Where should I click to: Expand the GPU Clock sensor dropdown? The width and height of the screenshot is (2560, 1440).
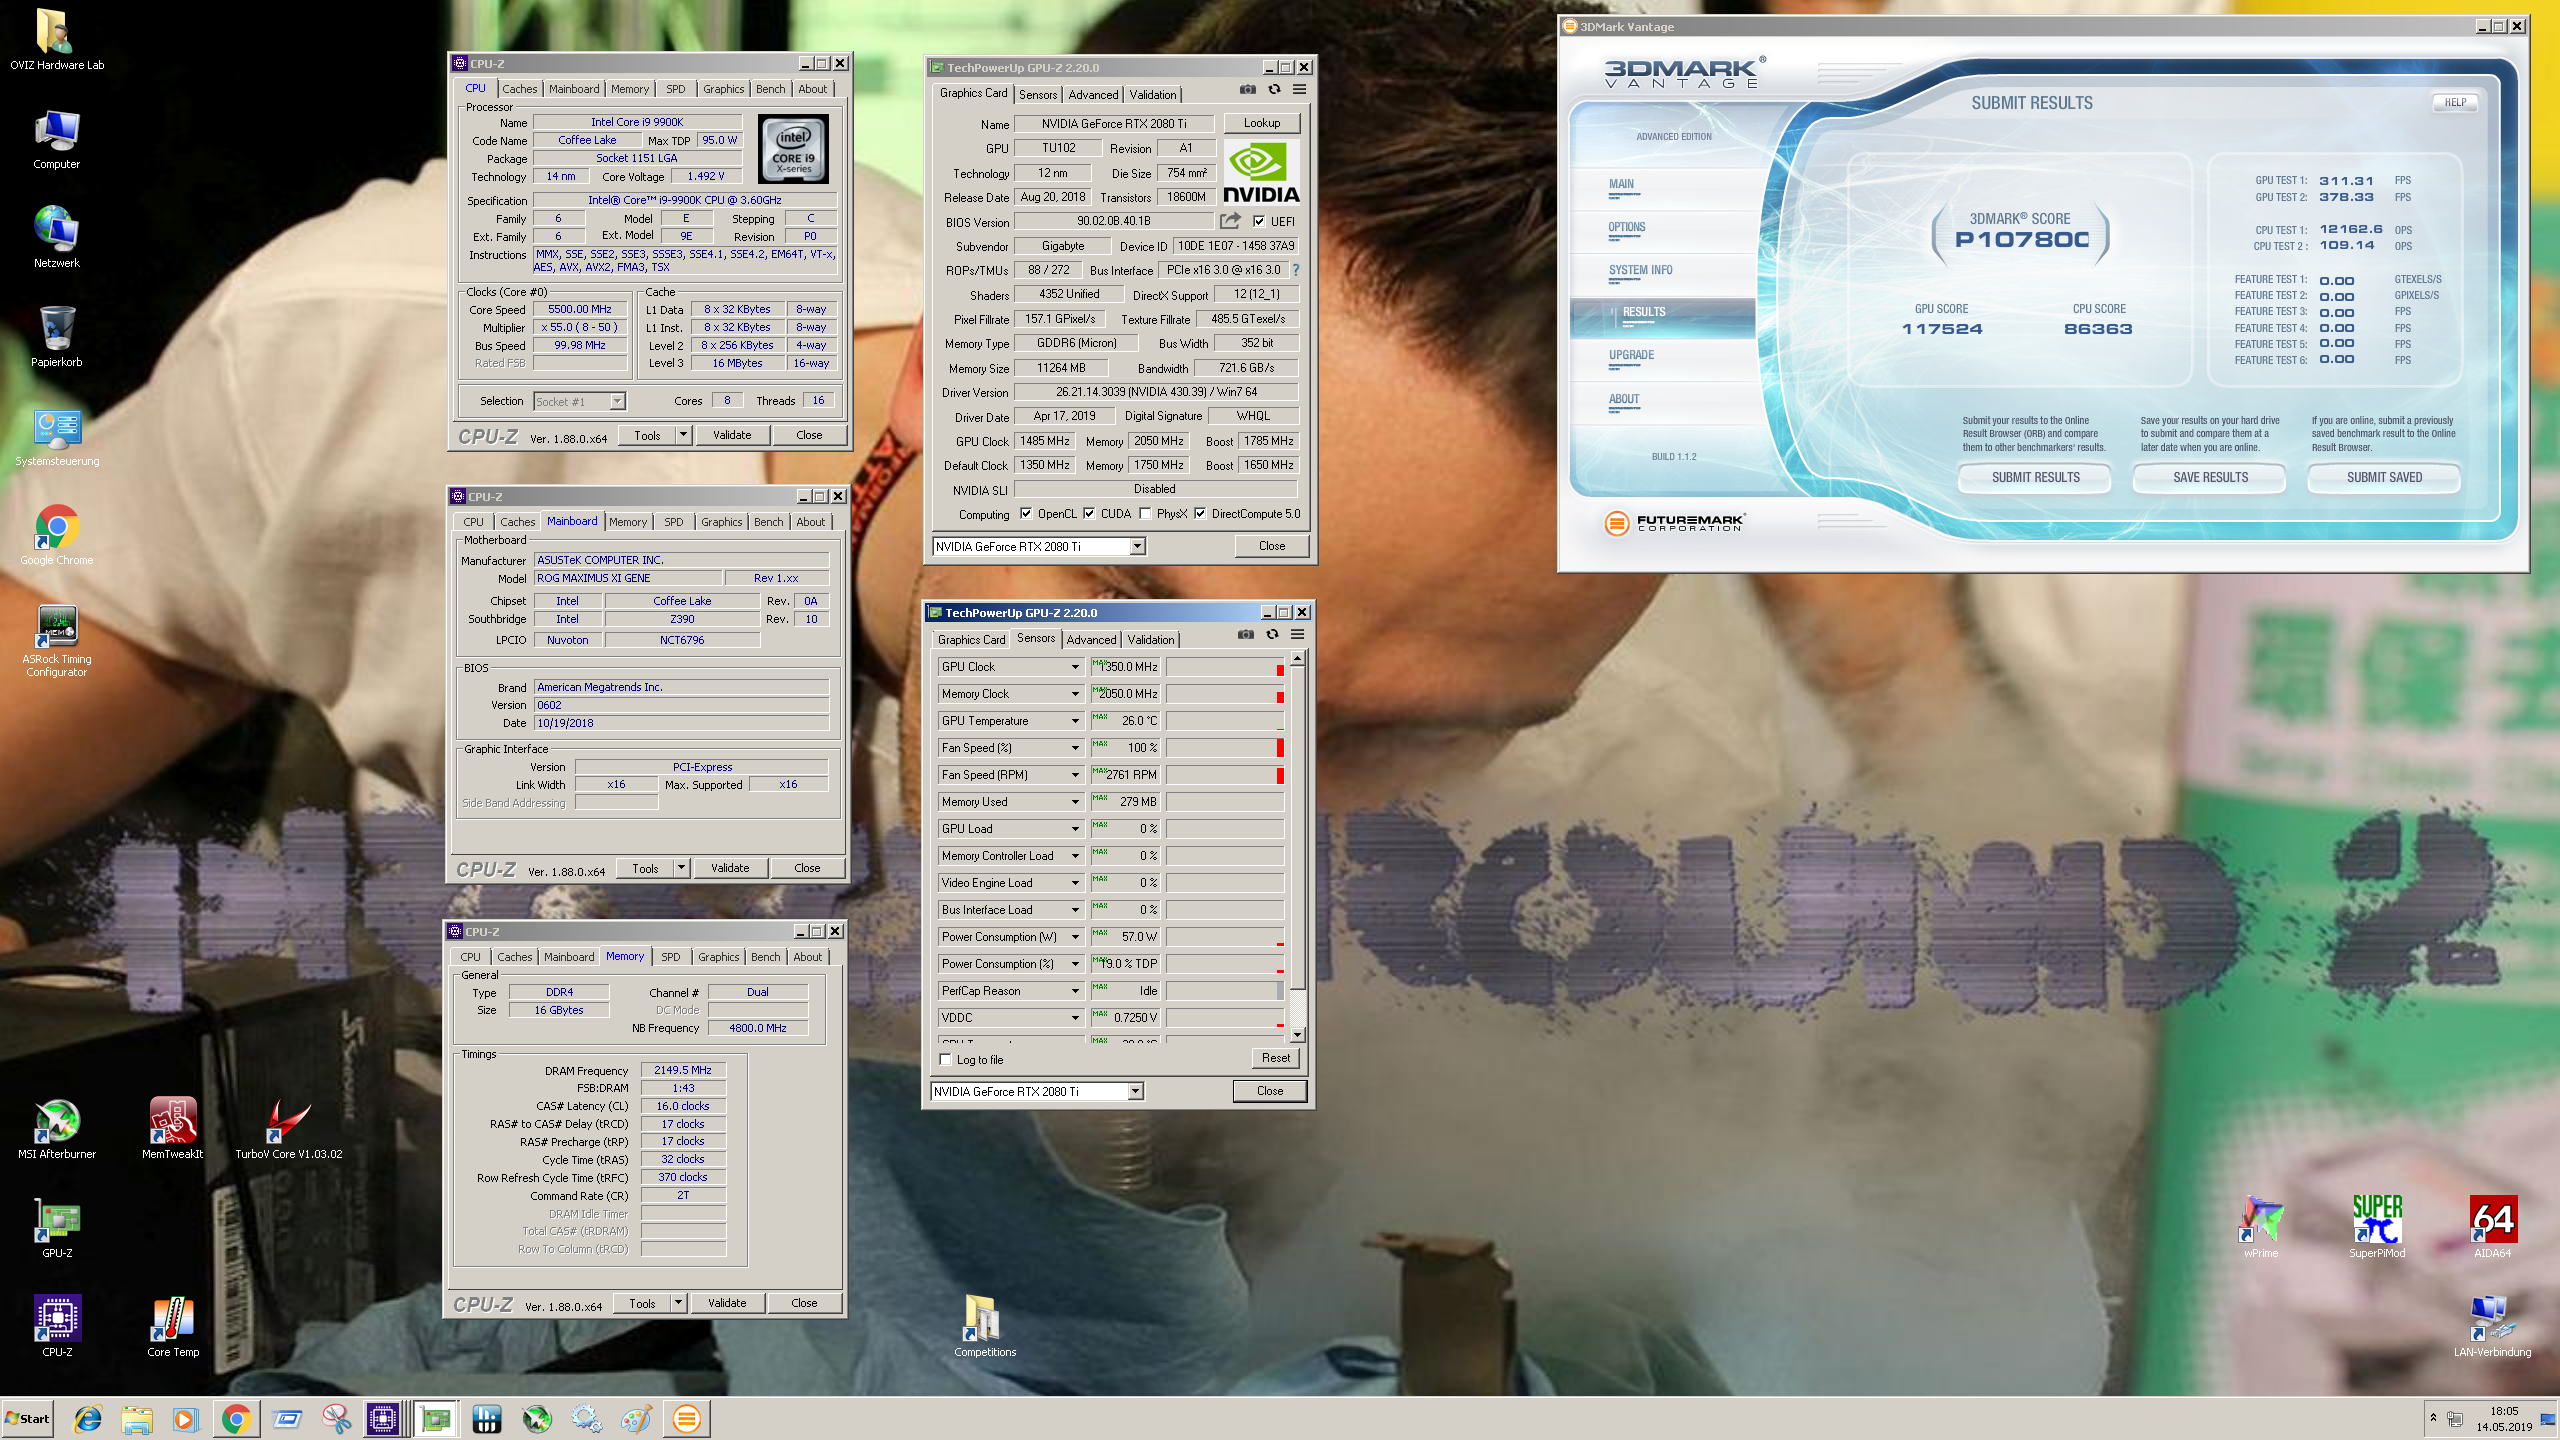pos(1075,667)
